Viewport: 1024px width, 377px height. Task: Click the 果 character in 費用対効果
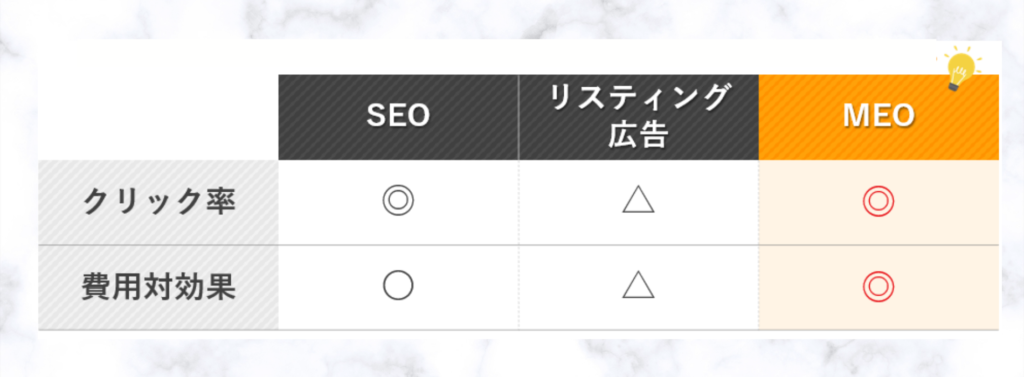(x=220, y=287)
